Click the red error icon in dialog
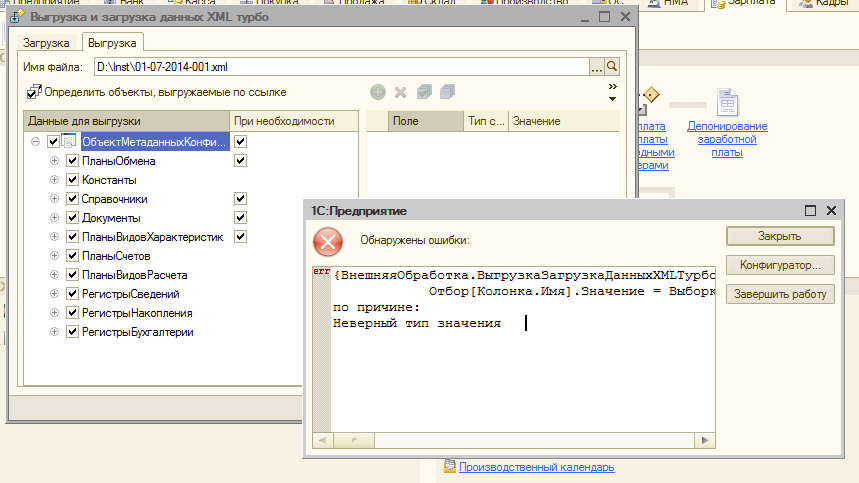The width and height of the screenshot is (859, 483). 327,241
